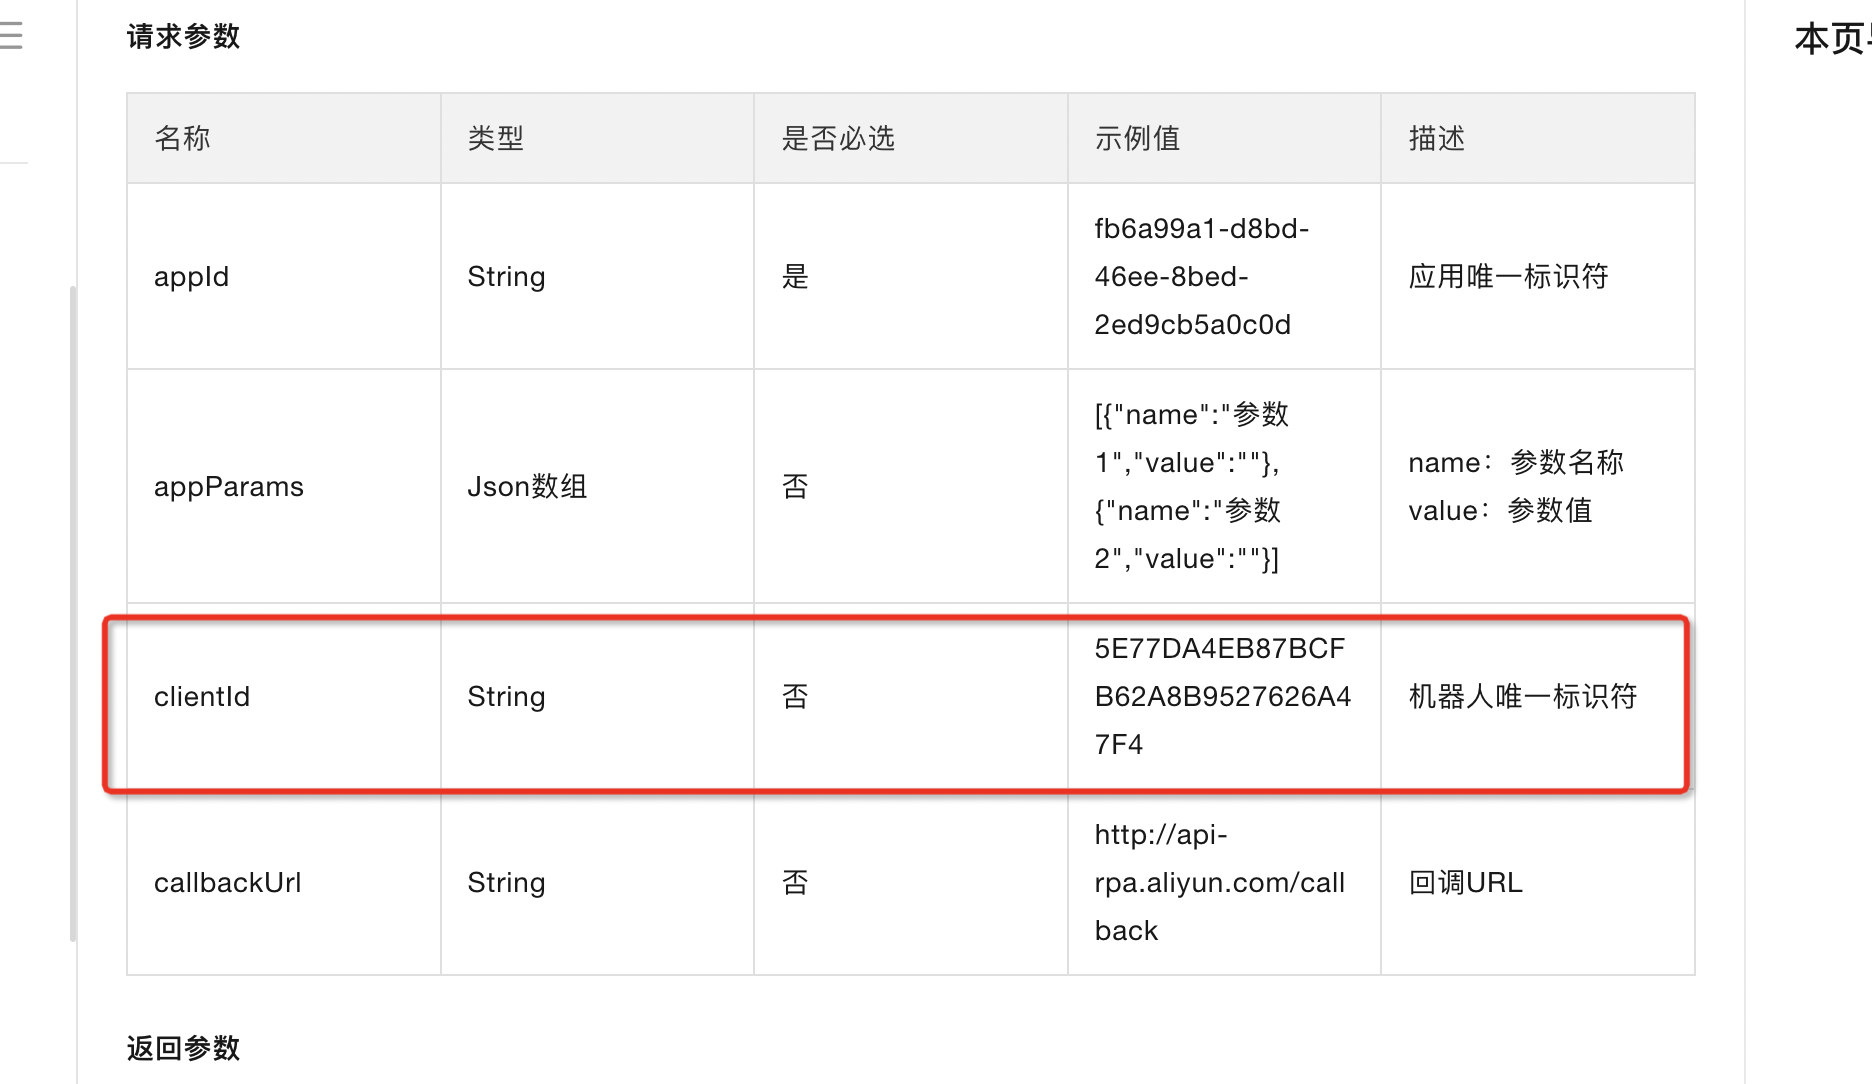Select the 类型 column header
The height and width of the screenshot is (1084, 1872).
click(496, 138)
